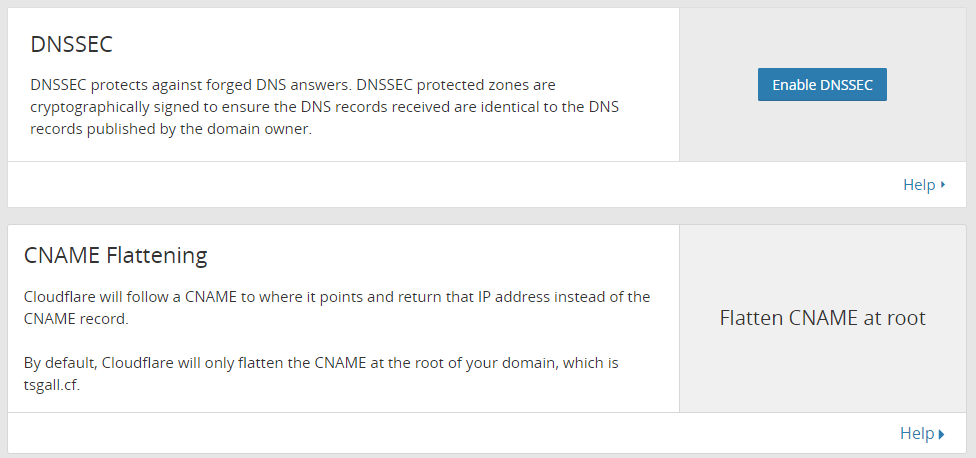Click the DNSSEC description paragraph
This screenshot has width=976, height=458.
tap(325, 107)
